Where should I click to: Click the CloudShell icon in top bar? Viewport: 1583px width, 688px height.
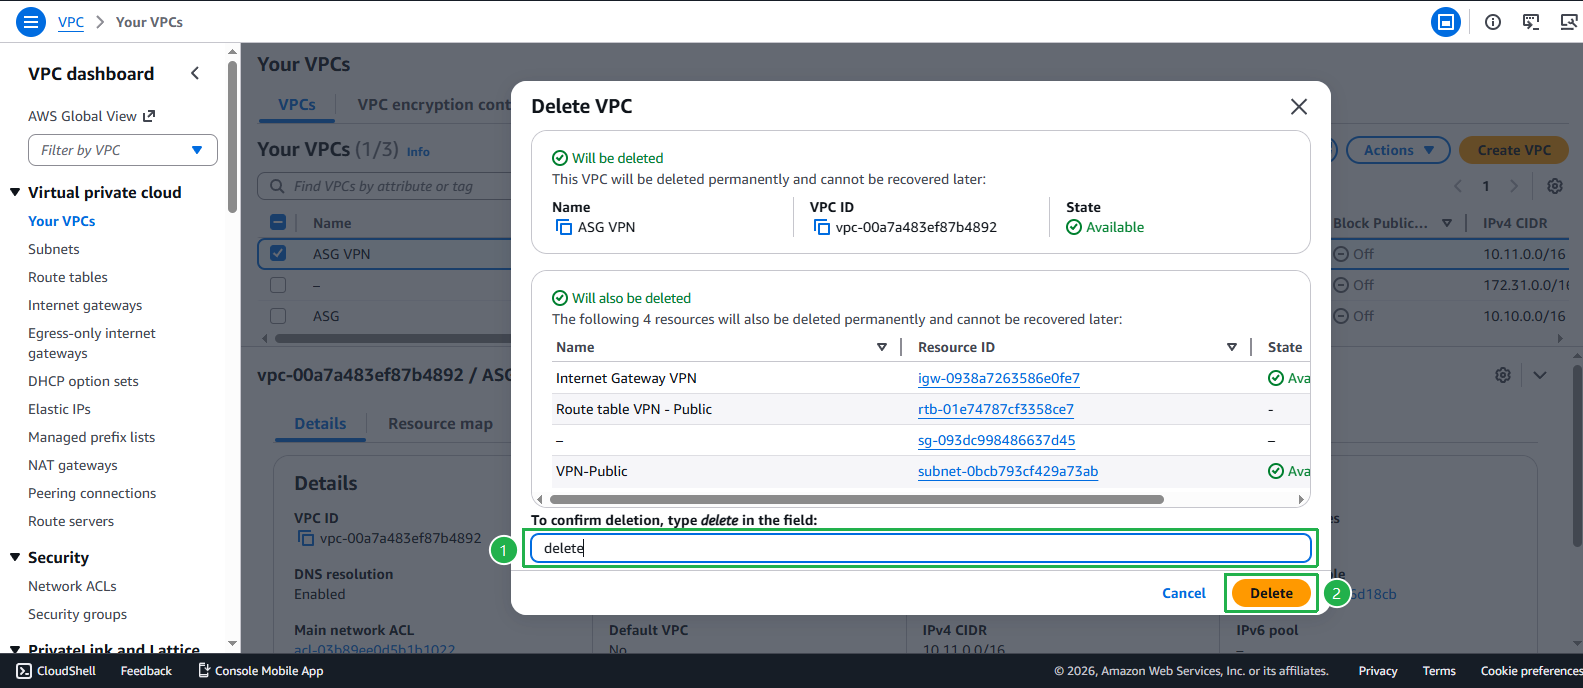pos(1445,22)
